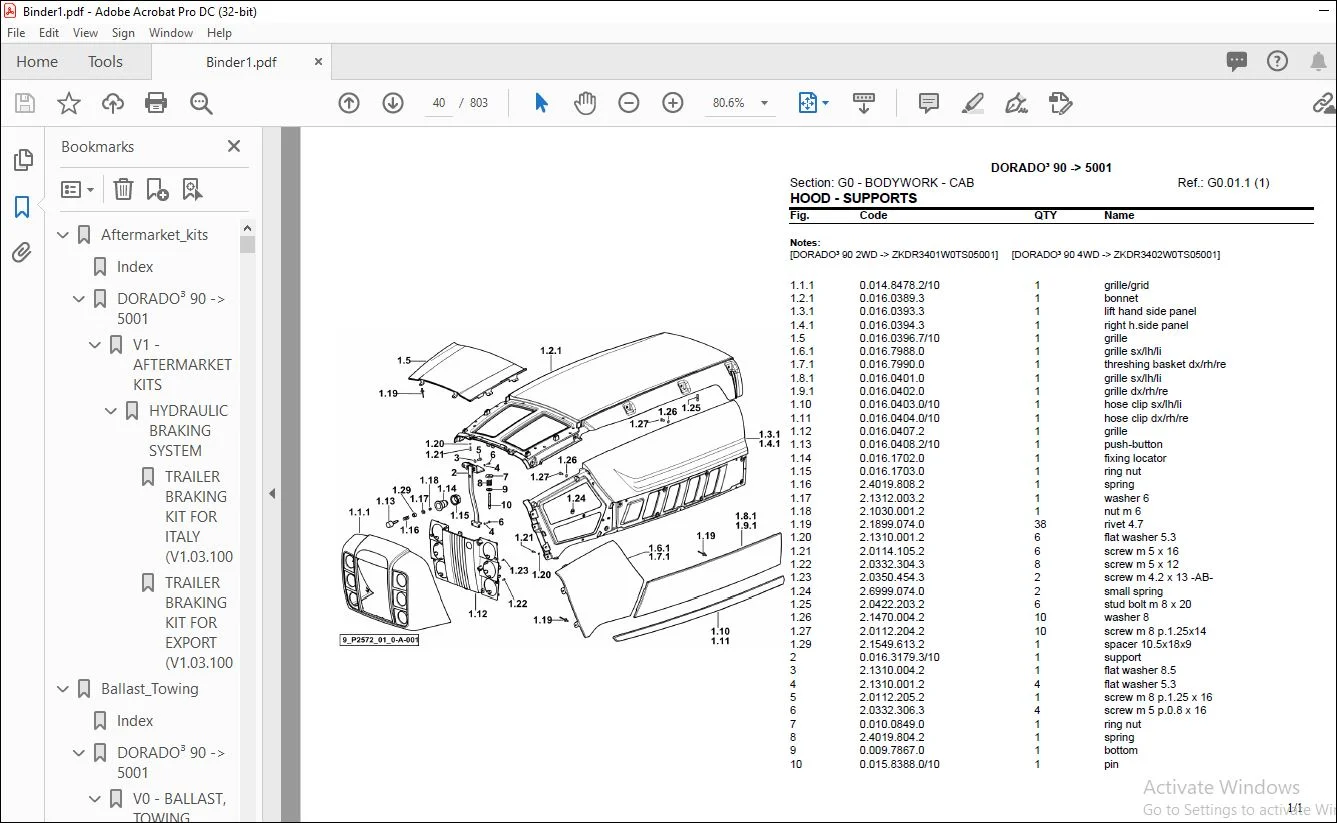Collapse the navigation pane with the arrow
The image size is (1337, 823).
click(272, 493)
